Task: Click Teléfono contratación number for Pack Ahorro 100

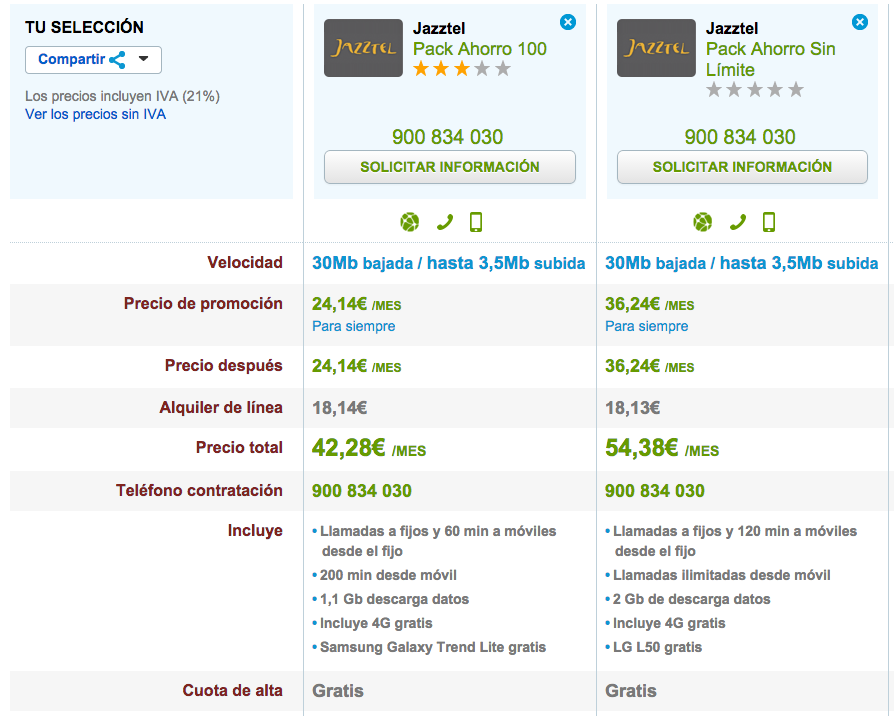Action: coord(361,491)
